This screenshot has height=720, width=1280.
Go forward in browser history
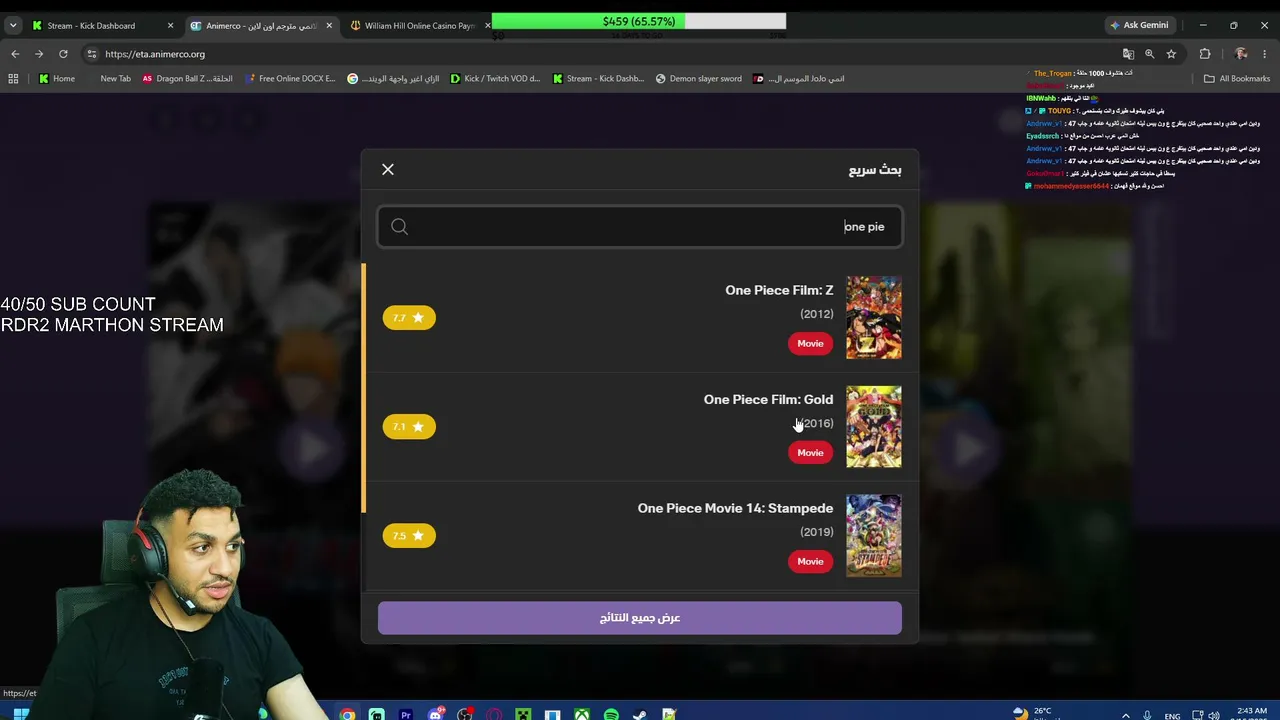[39, 54]
